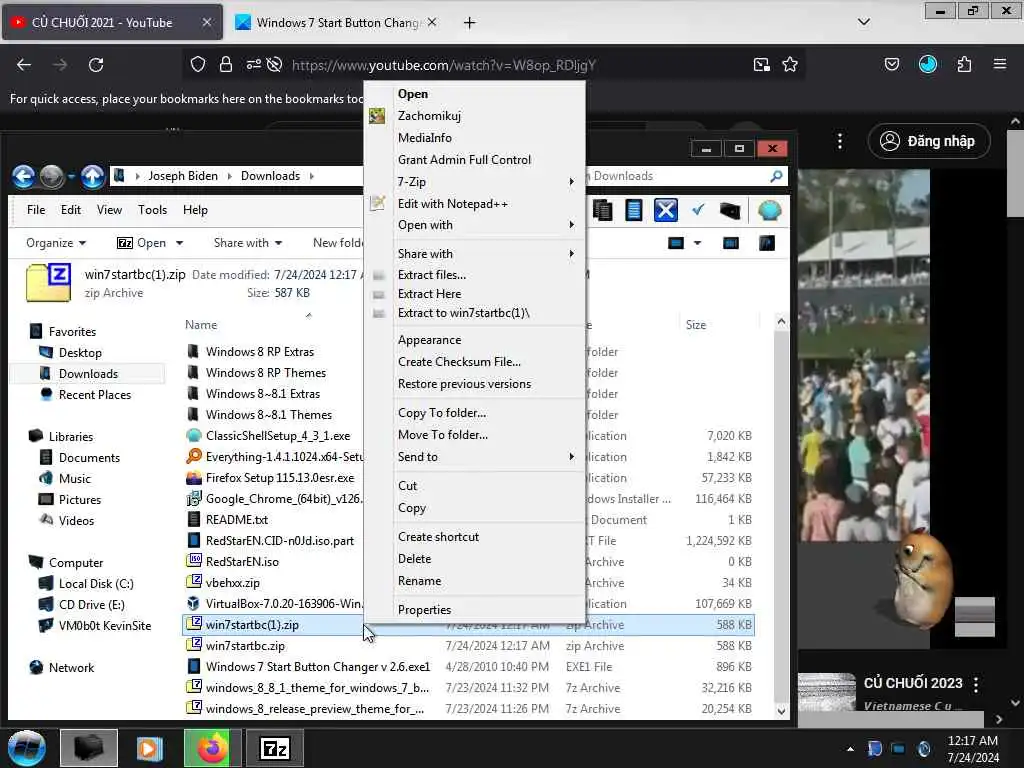Viewport: 1024px width, 768px height.
Task: Toggle the preview pane icon in Explorer
Action: 731,243
